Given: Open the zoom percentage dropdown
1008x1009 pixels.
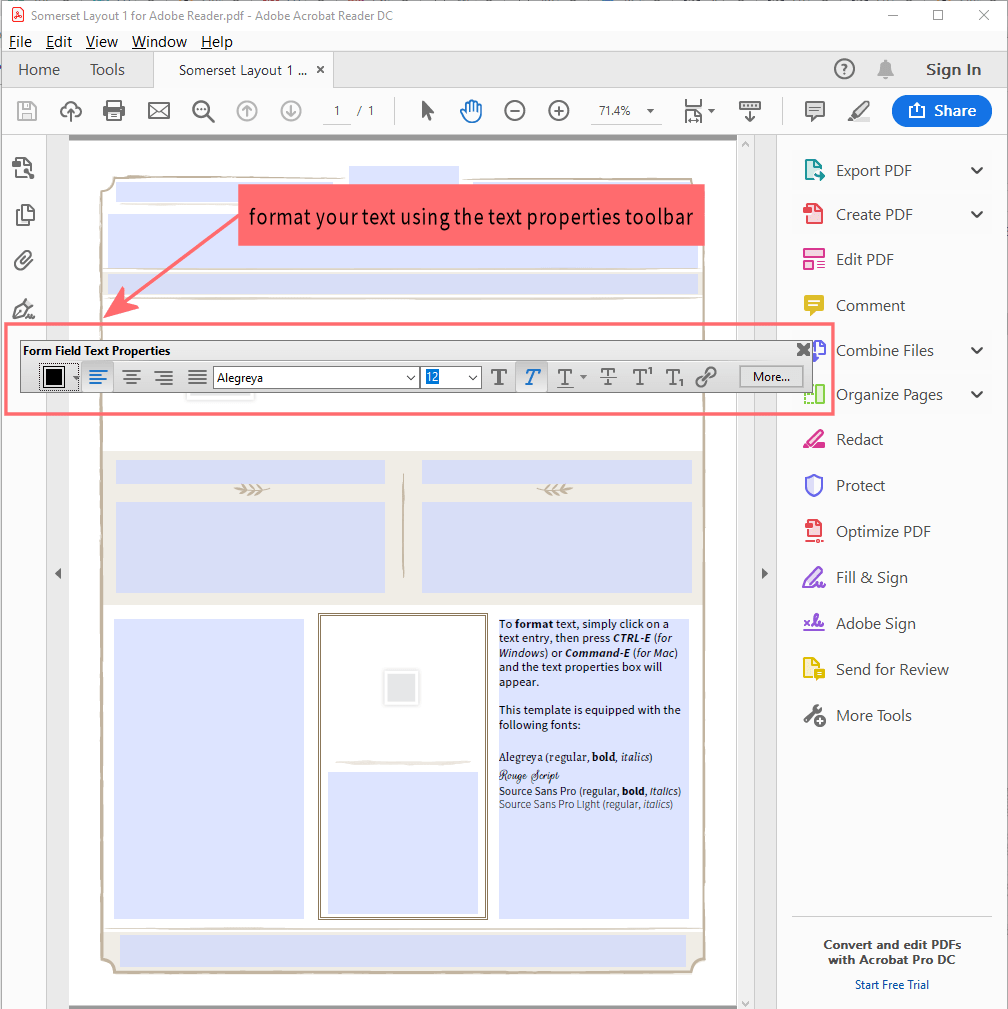Looking at the screenshot, I should [650, 111].
